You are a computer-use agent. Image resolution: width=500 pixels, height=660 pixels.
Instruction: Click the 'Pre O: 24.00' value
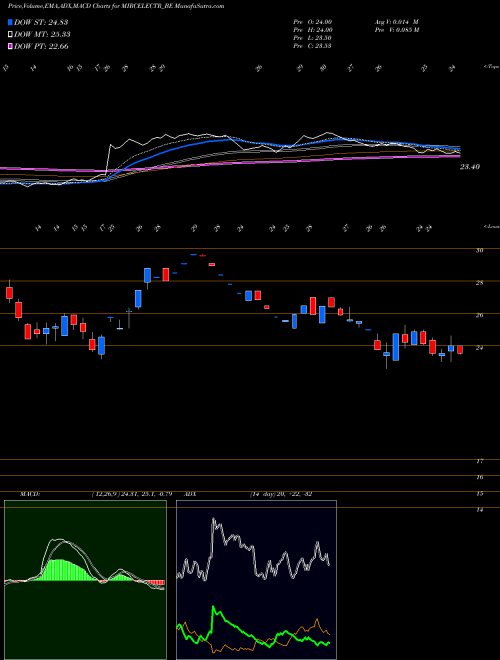pyautogui.click(x=314, y=22)
